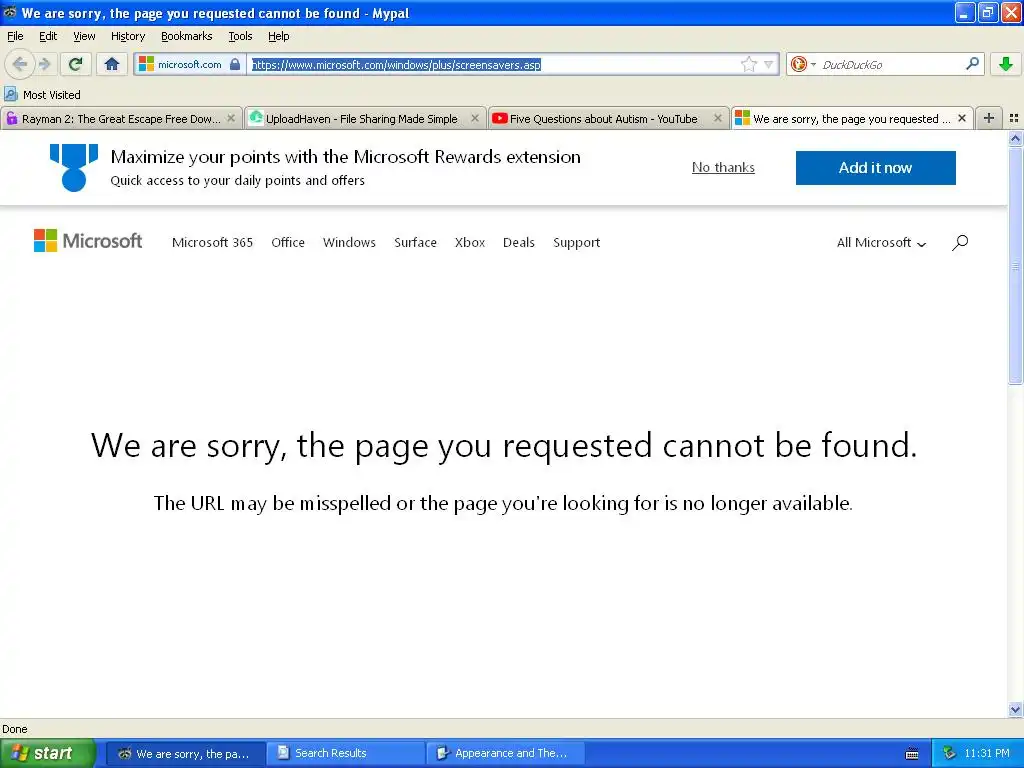1024x768 pixels.
Task: Select the Search Results taskbar button
Action: [x=345, y=754]
